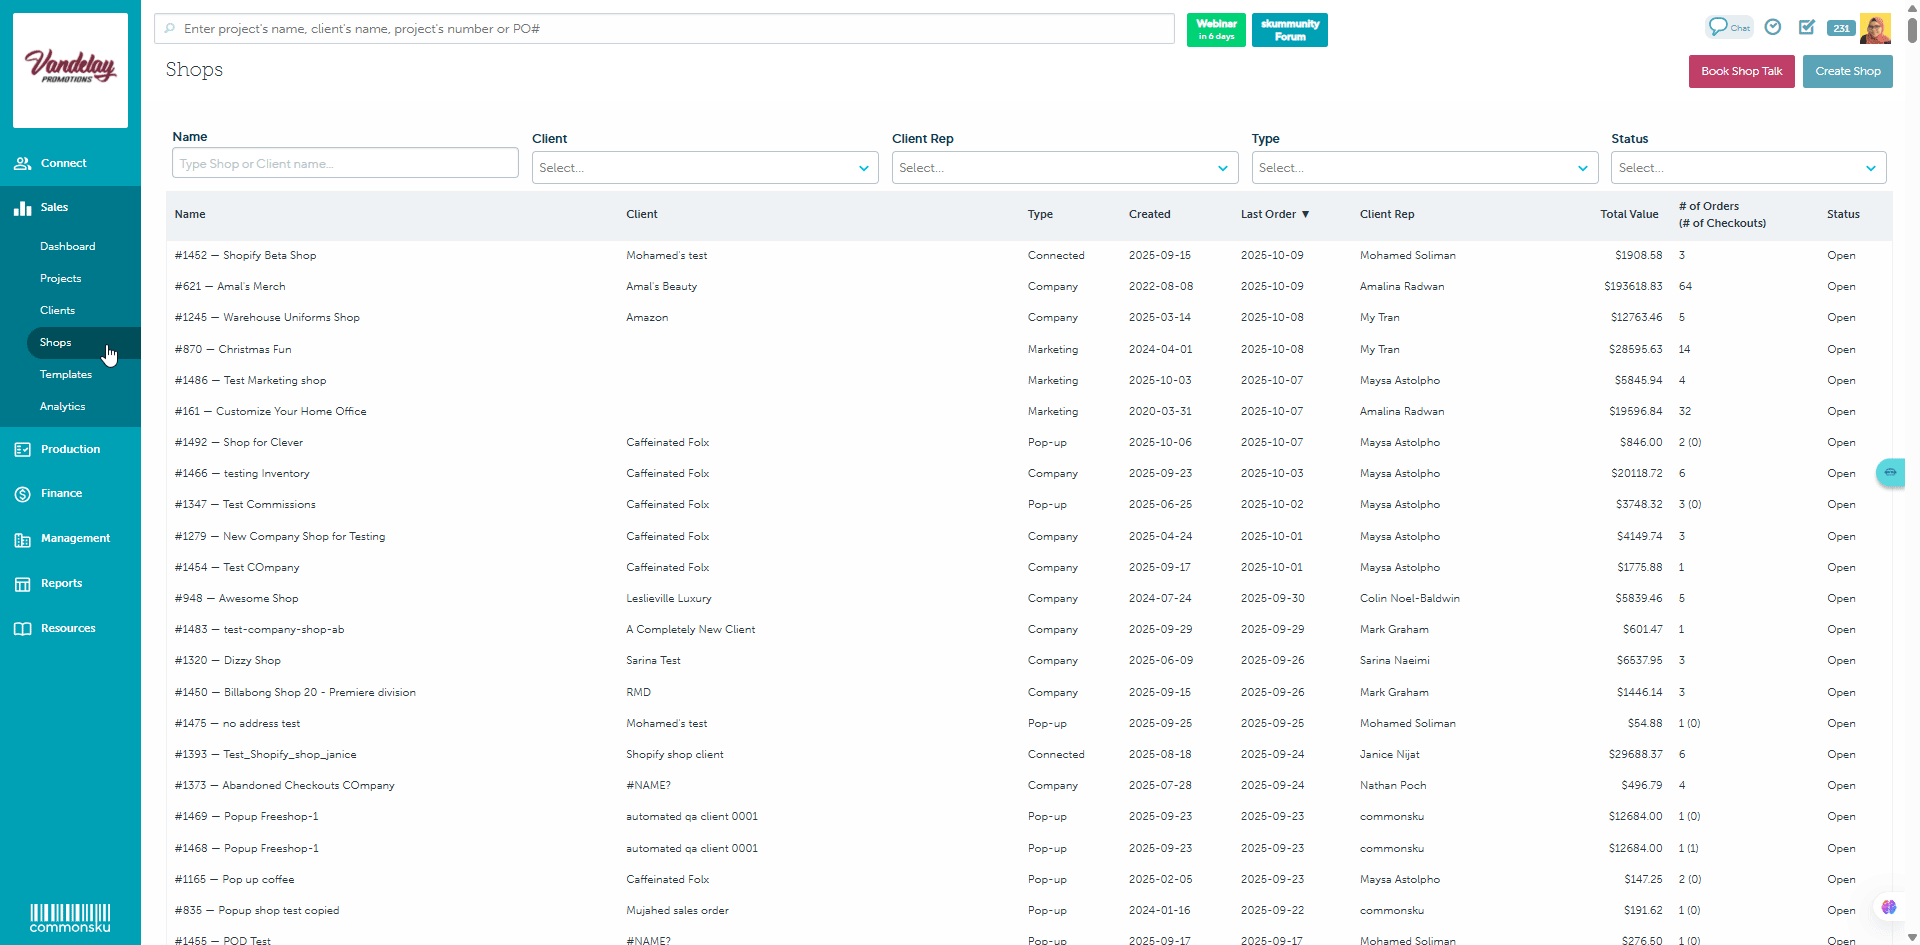Open Templates under Sales
1920x945 pixels.
pyautogui.click(x=66, y=374)
